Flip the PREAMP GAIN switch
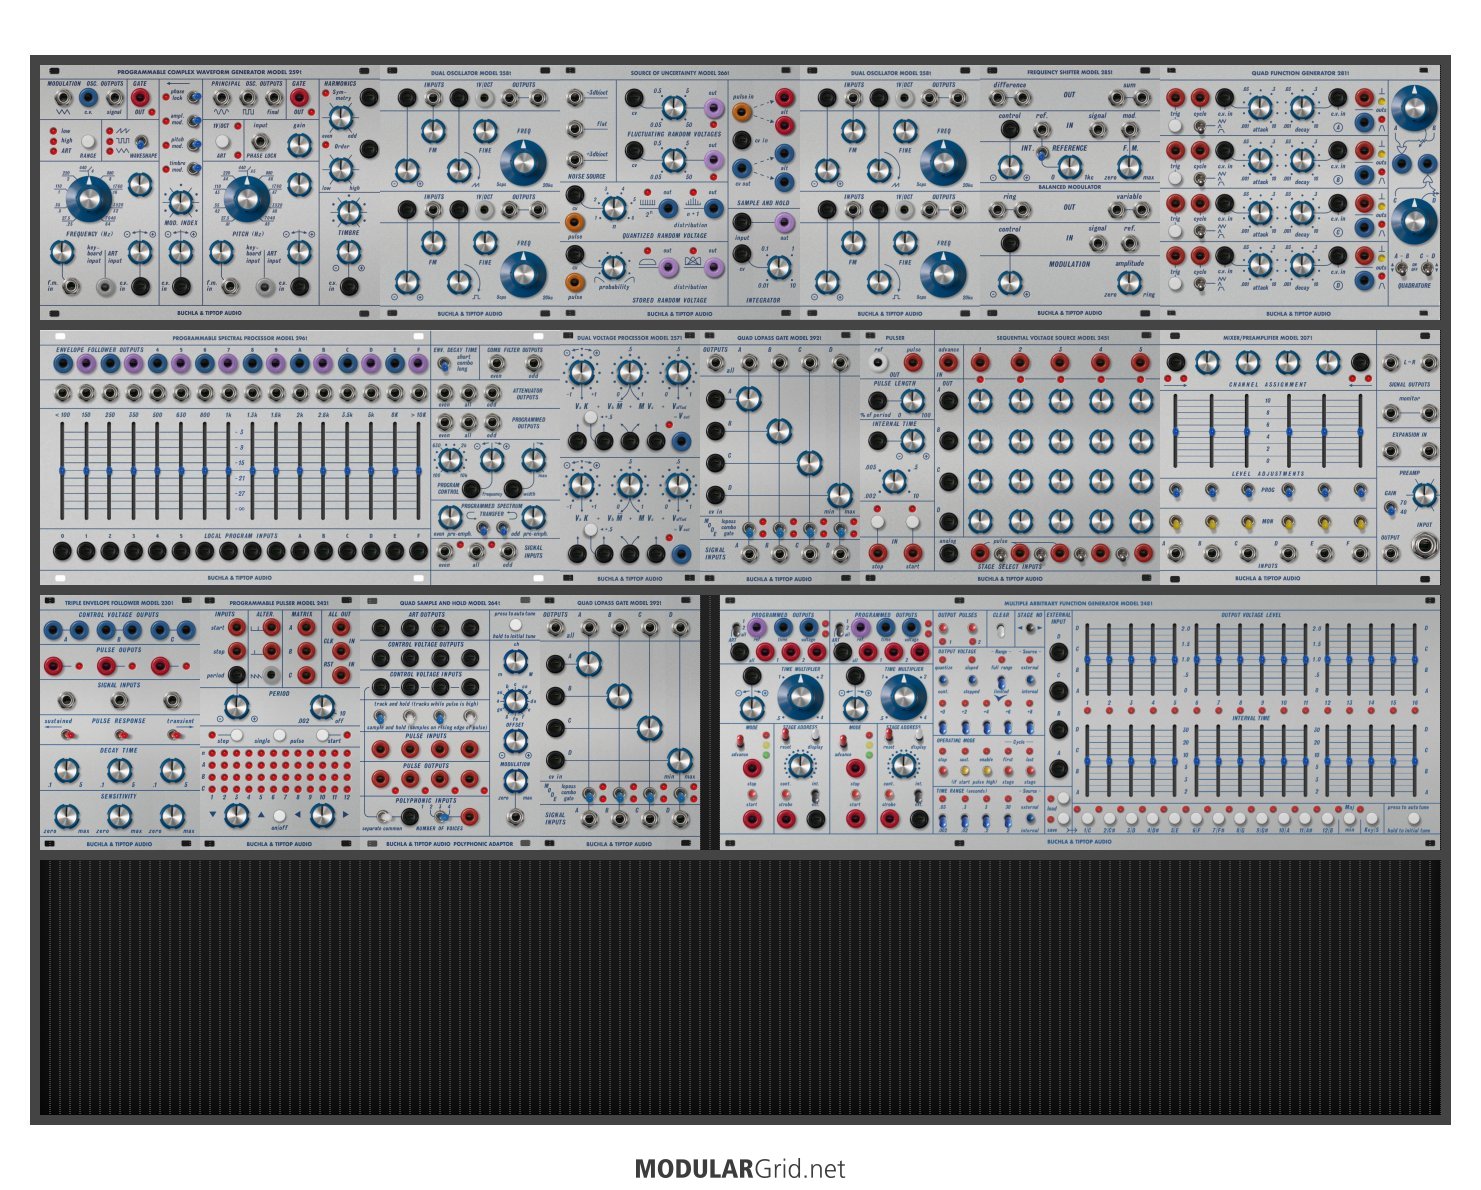This screenshot has height=1190, width=1481. pos(1390,508)
